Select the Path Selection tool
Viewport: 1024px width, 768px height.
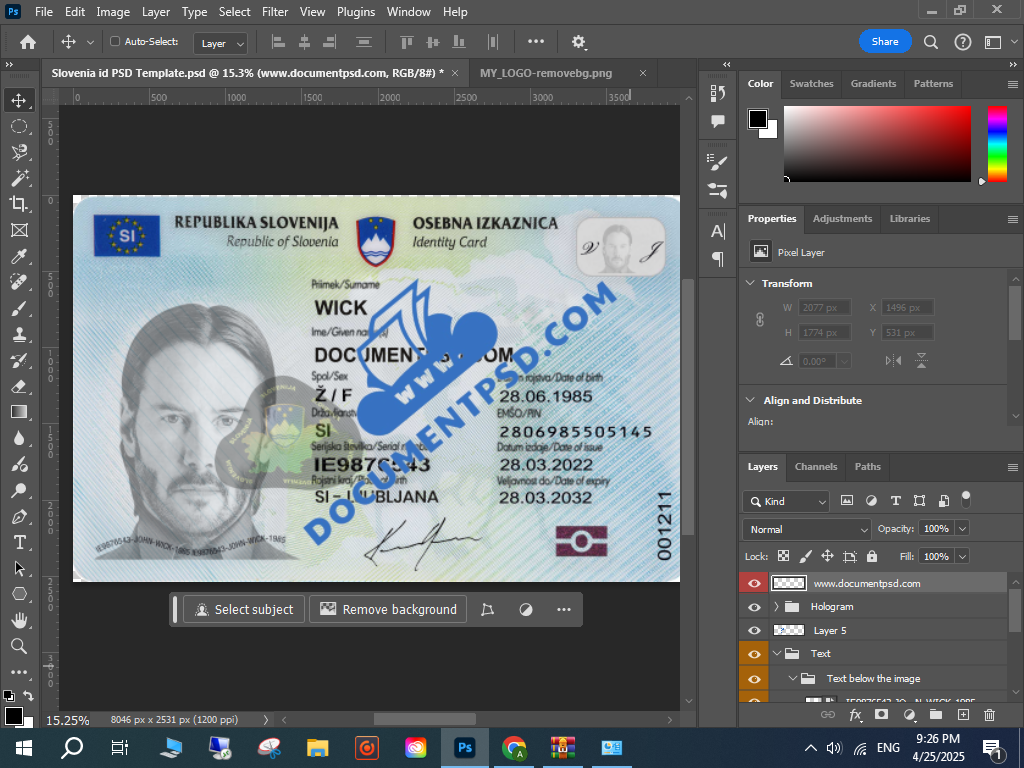click(x=19, y=568)
